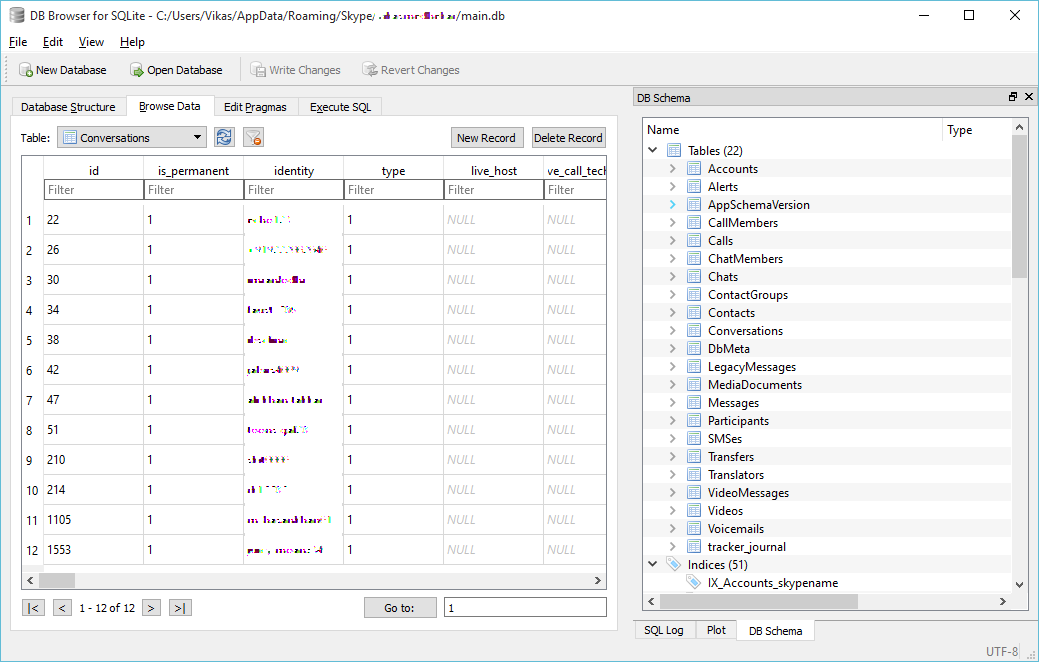The height and width of the screenshot is (662, 1039).
Task: Click the Open Database toolbar icon
Action: 137,70
